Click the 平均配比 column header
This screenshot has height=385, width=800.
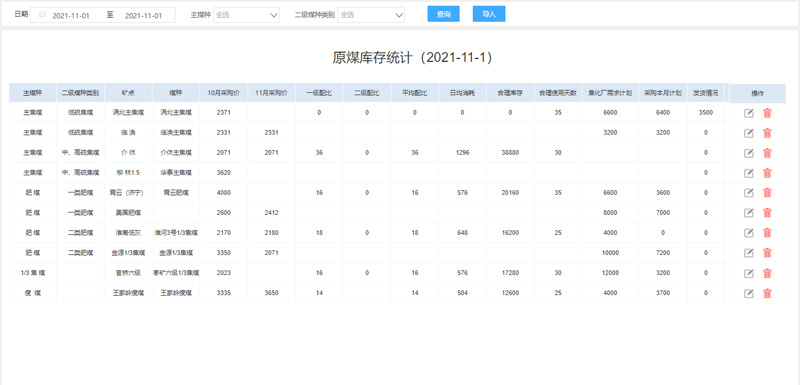click(x=415, y=93)
